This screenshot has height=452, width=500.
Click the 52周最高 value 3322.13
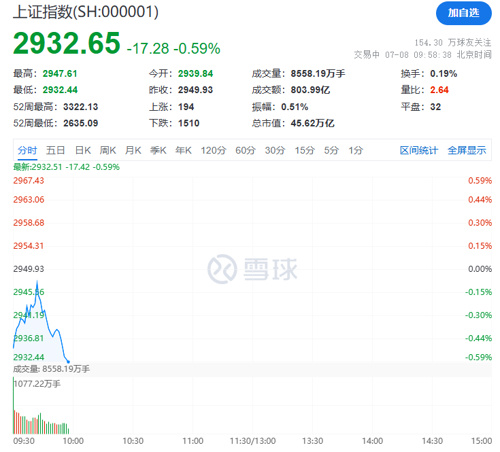click(x=81, y=107)
